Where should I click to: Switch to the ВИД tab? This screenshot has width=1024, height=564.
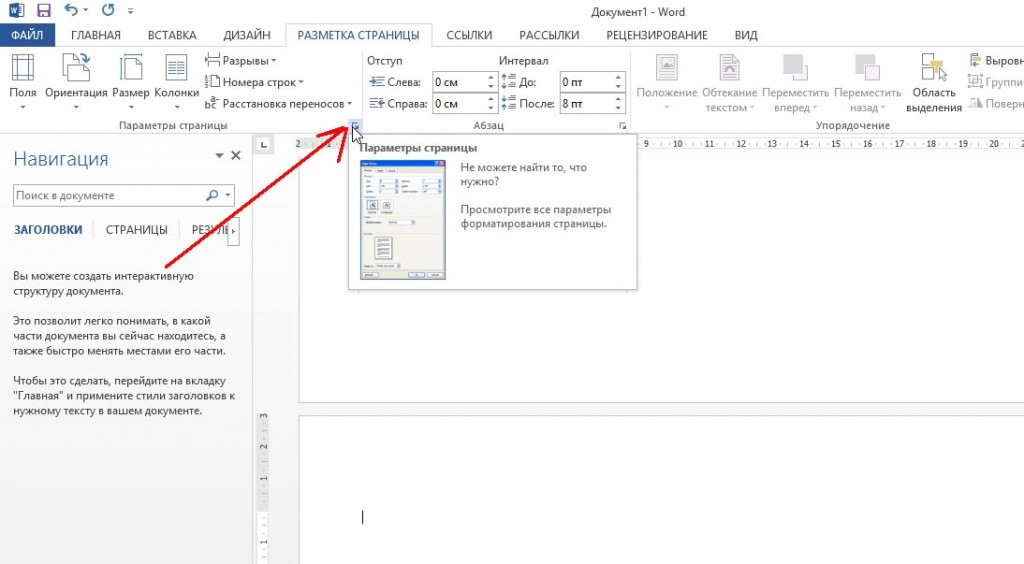pyautogui.click(x=746, y=35)
